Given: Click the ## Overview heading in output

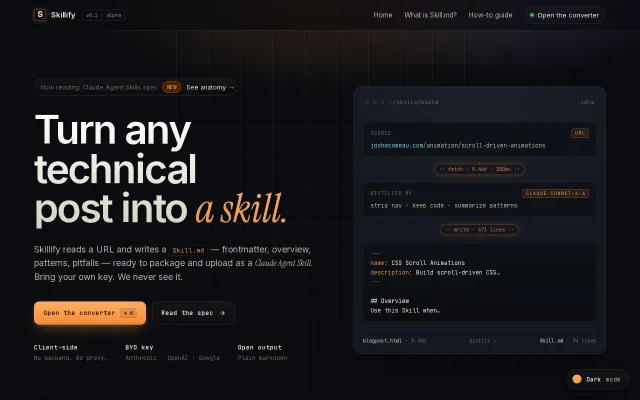Looking at the screenshot, I should 390,301.
